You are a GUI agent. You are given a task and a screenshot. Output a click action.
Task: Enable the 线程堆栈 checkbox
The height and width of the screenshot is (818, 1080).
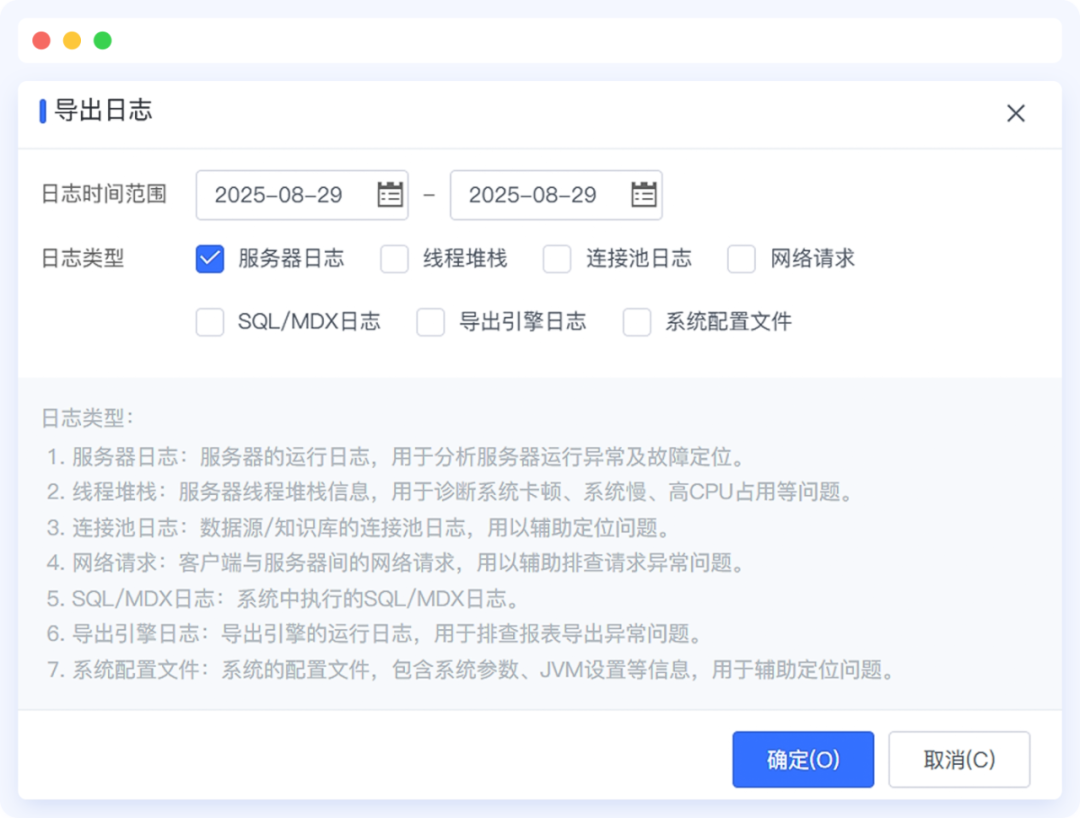[x=395, y=259]
